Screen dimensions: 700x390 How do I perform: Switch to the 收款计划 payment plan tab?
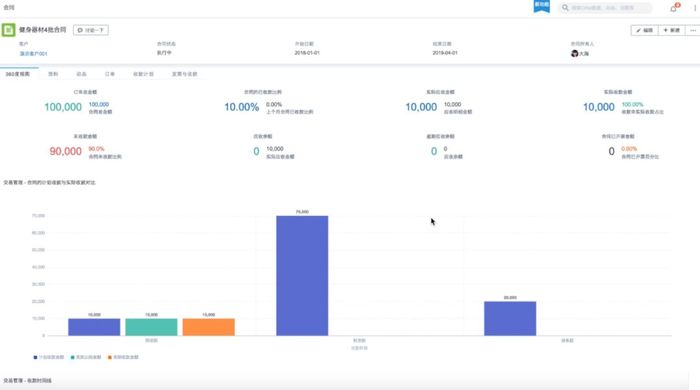pyautogui.click(x=143, y=74)
